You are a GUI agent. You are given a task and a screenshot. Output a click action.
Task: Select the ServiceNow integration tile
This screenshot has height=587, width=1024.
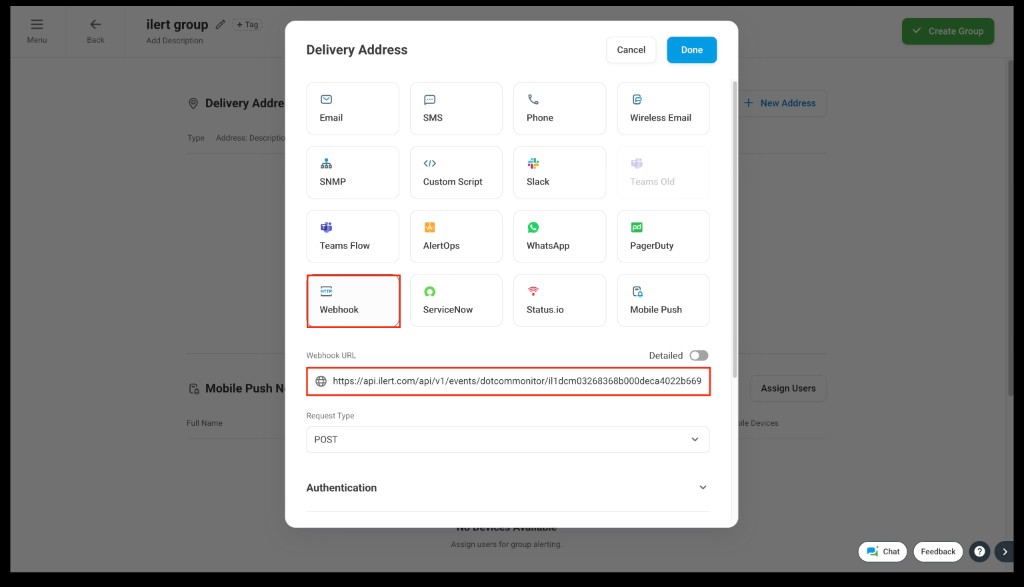(x=456, y=300)
